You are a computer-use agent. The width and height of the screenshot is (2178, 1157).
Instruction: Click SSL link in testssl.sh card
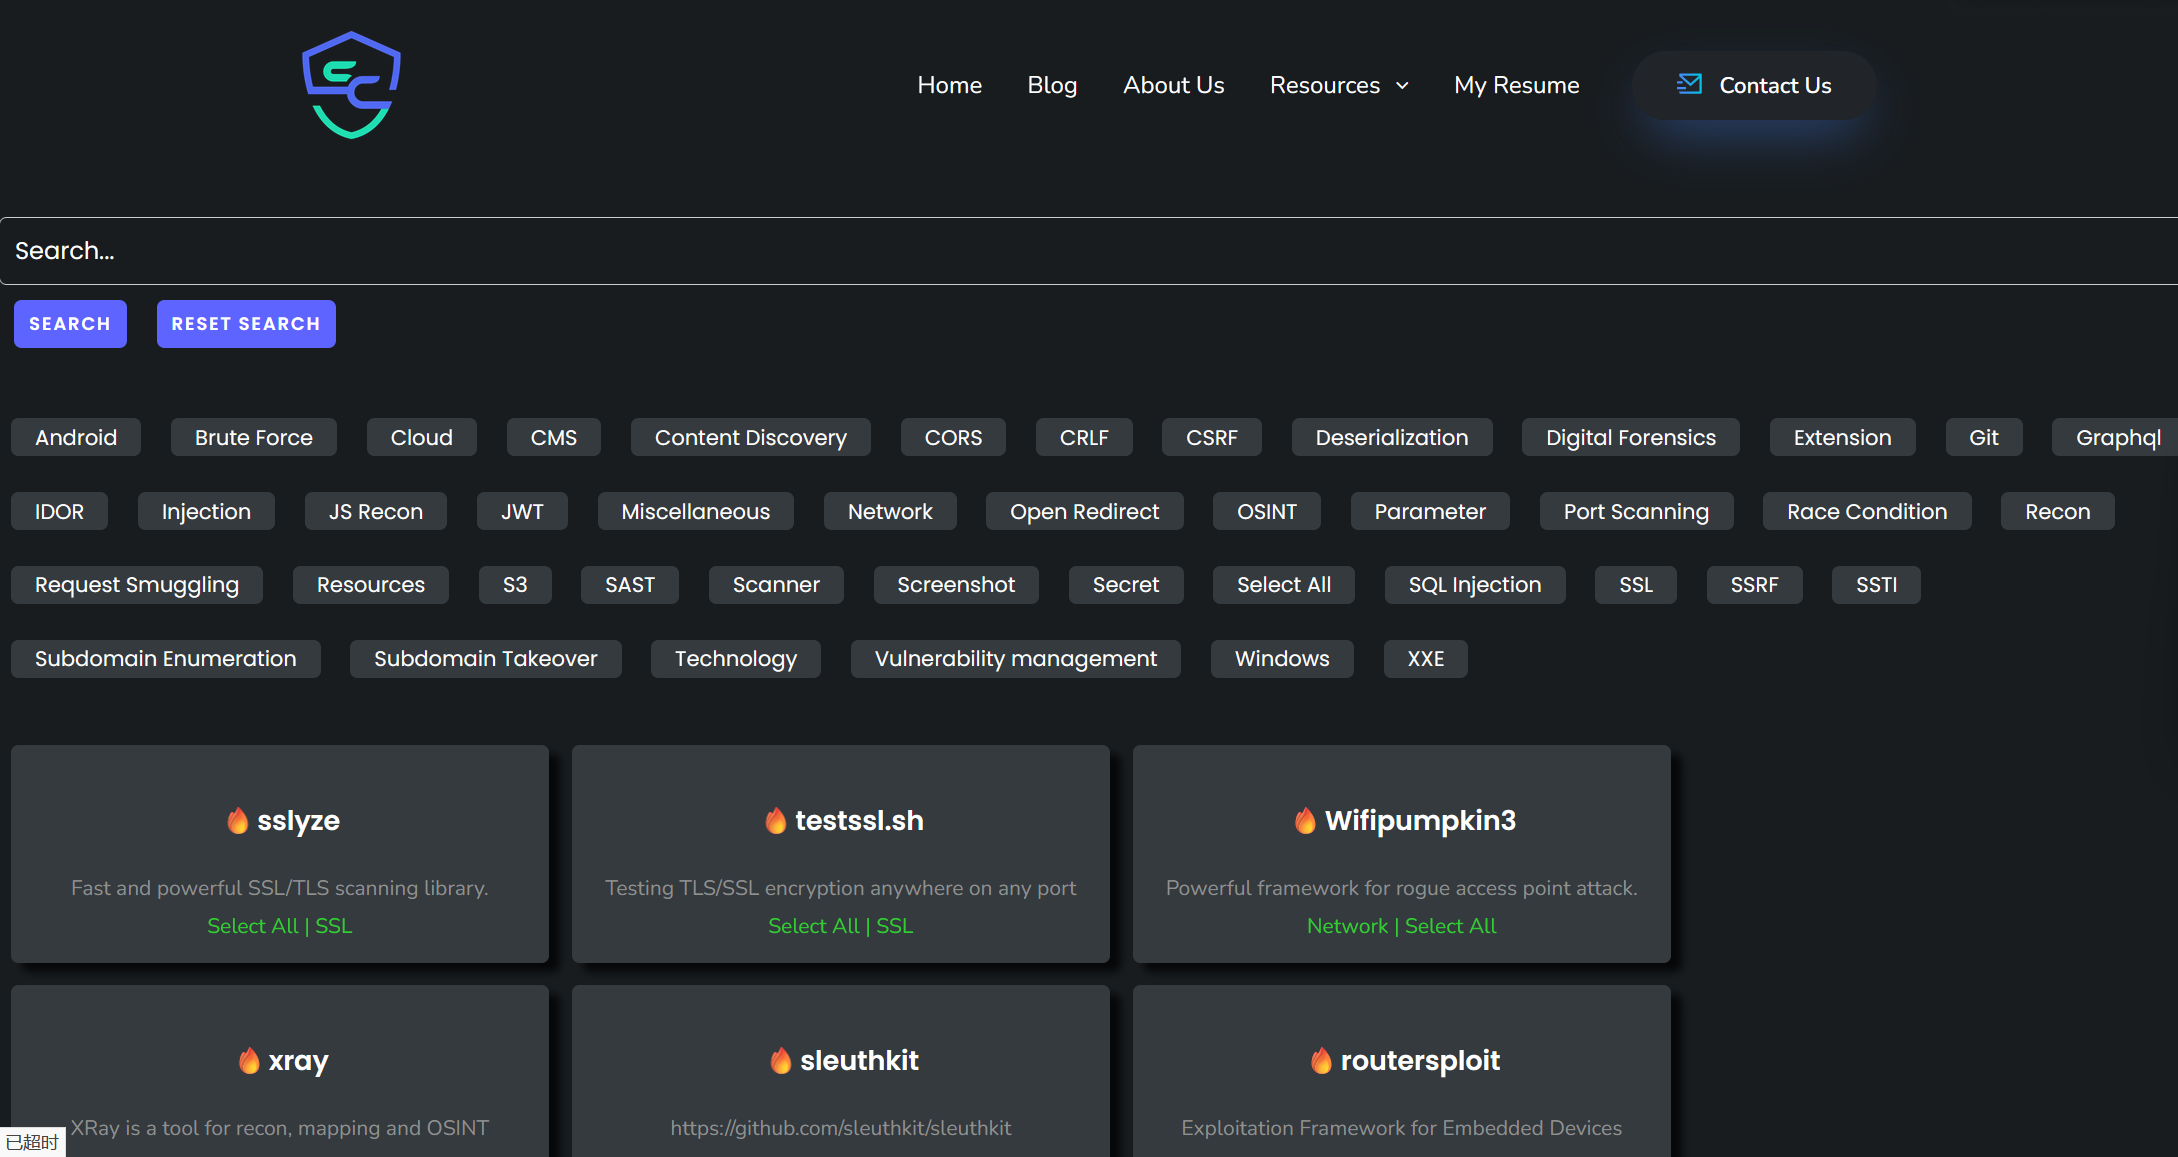click(895, 926)
